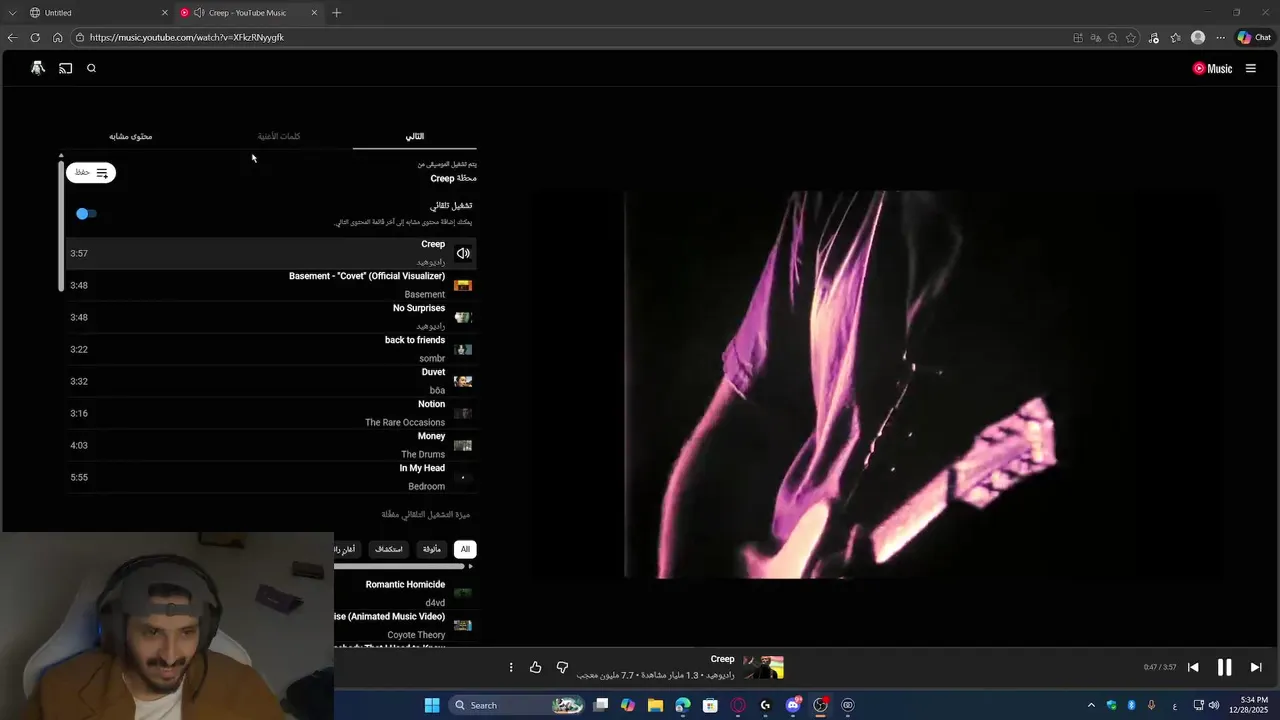1280x720 pixels.
Task: Like the song Creep with thumbs up
Action: (x=535, y=667)
